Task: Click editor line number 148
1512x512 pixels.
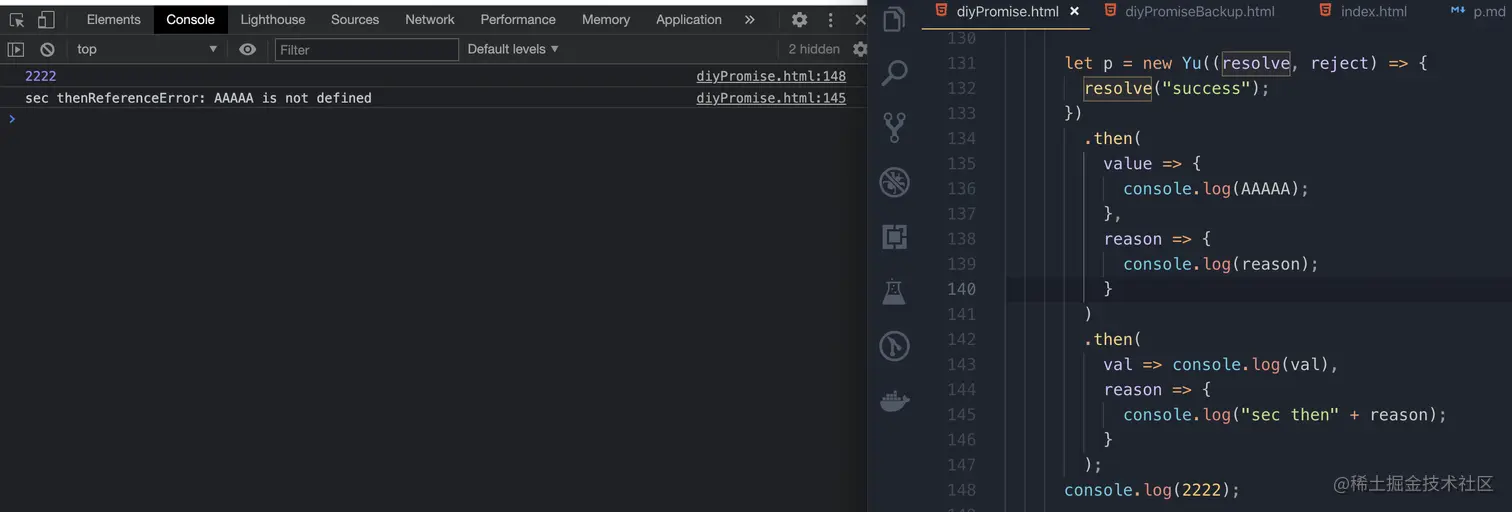Action: 961,490
